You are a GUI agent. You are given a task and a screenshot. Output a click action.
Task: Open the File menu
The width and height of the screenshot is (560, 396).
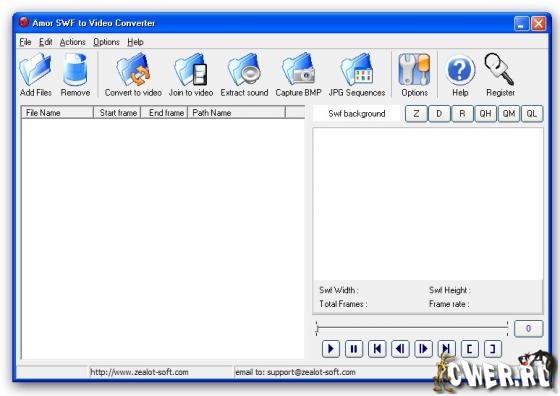[x=25, y=42]
